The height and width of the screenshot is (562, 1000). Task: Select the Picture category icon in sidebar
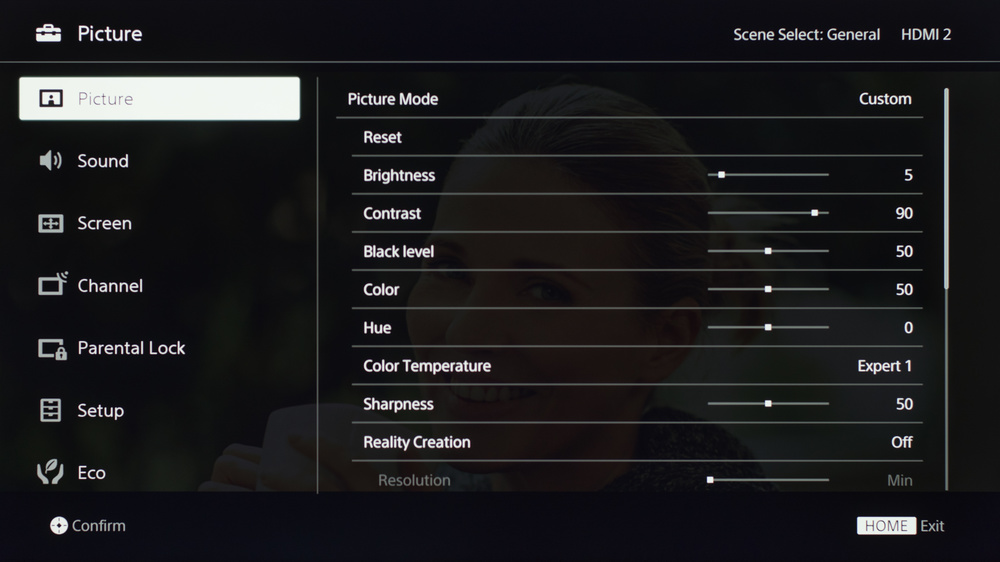[51, 98]
